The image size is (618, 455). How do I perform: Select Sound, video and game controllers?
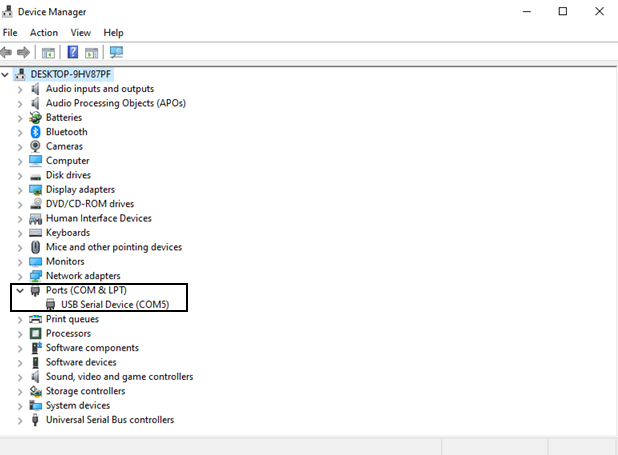[119, 377]
